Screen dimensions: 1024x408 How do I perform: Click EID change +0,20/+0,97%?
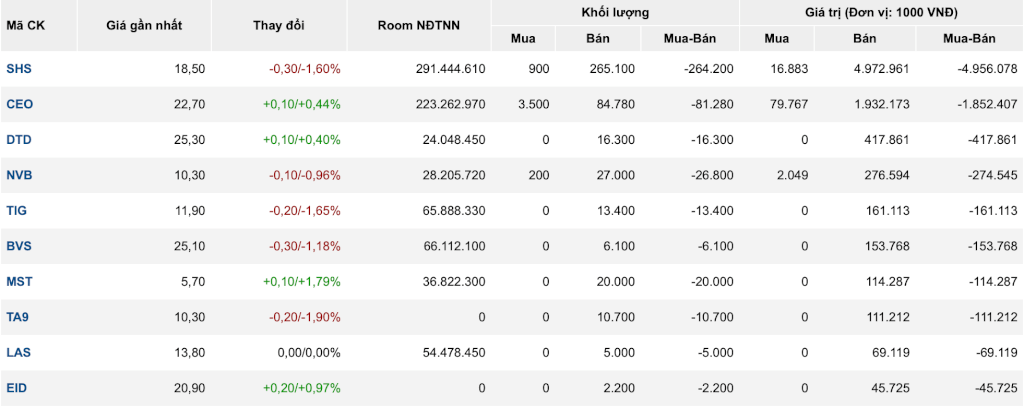pyautogui.click(x=302, y=388)
